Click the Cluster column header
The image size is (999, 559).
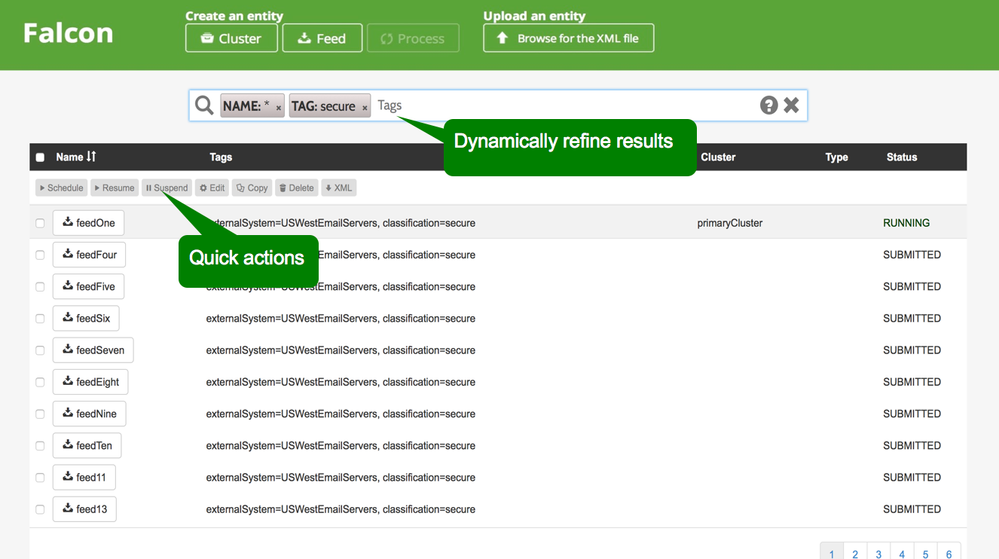(x=718, y=157)
